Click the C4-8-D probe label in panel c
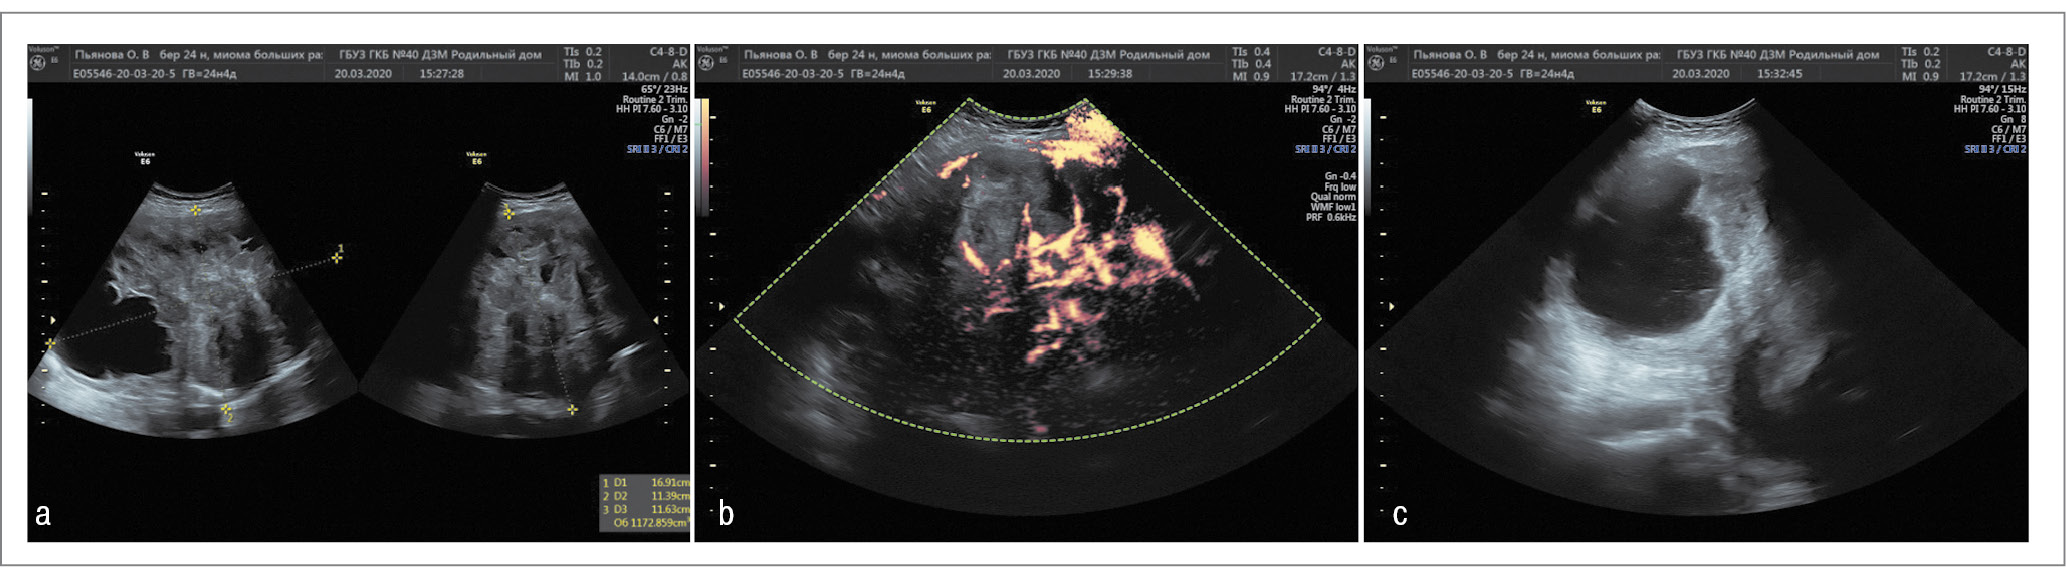The height and width of the screenshot is (568, 2066). coord(2006,52)
